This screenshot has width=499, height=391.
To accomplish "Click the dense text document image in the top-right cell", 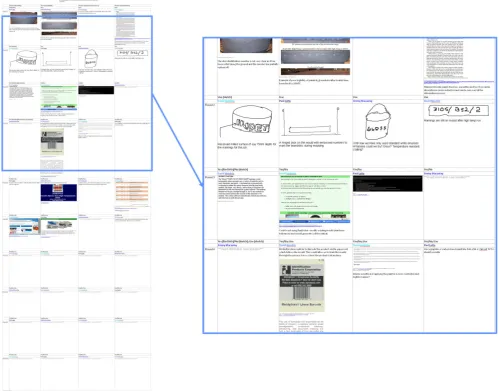I will pyautogui.click(x=445, y=59).
